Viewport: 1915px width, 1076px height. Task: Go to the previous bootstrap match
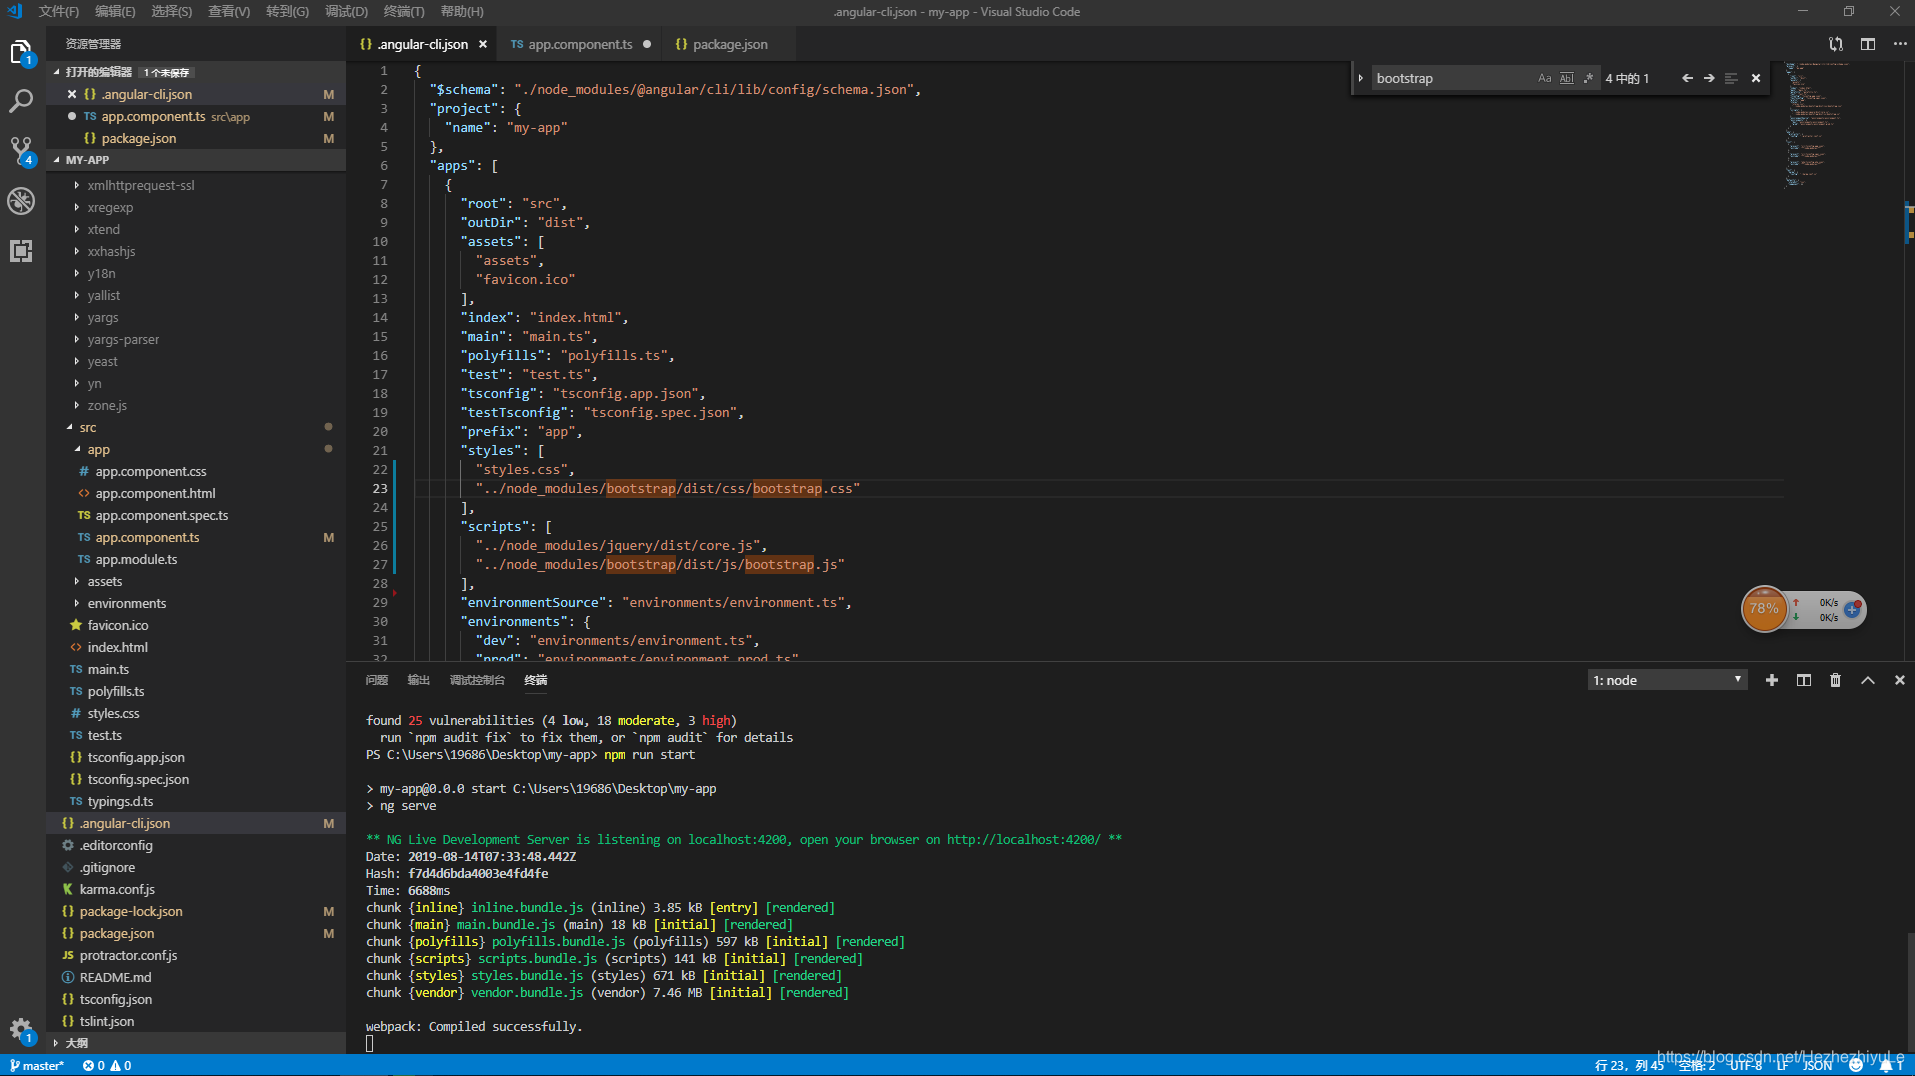(1687, 78)
